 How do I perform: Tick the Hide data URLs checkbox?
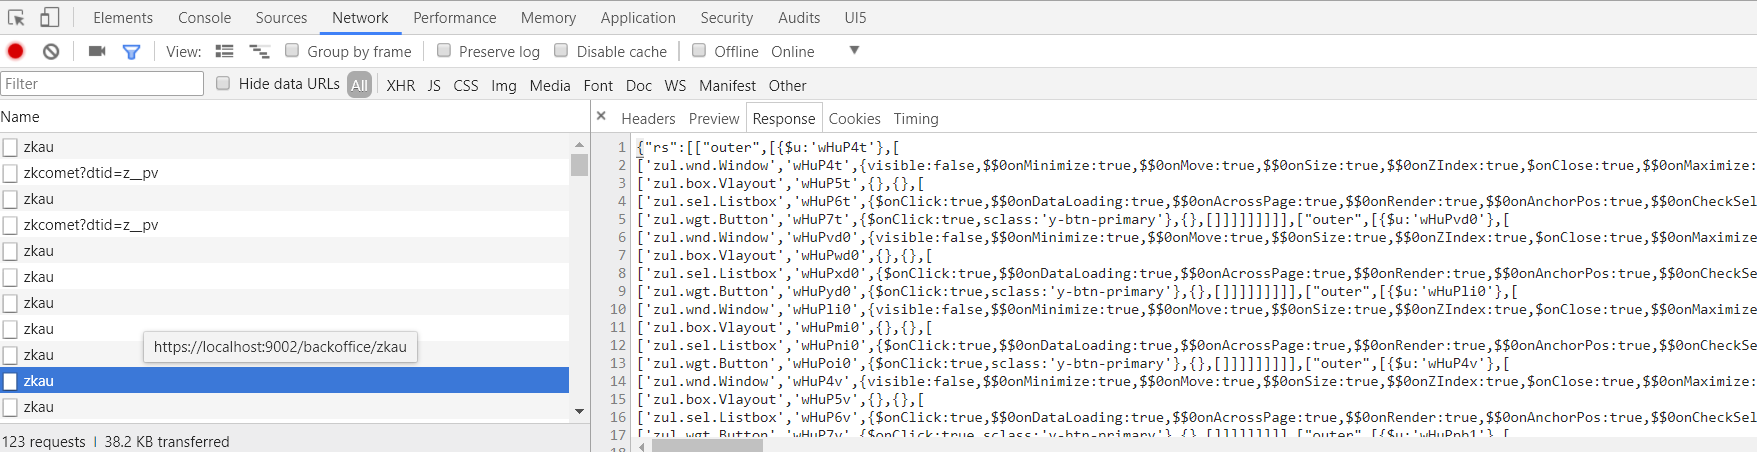223,83
